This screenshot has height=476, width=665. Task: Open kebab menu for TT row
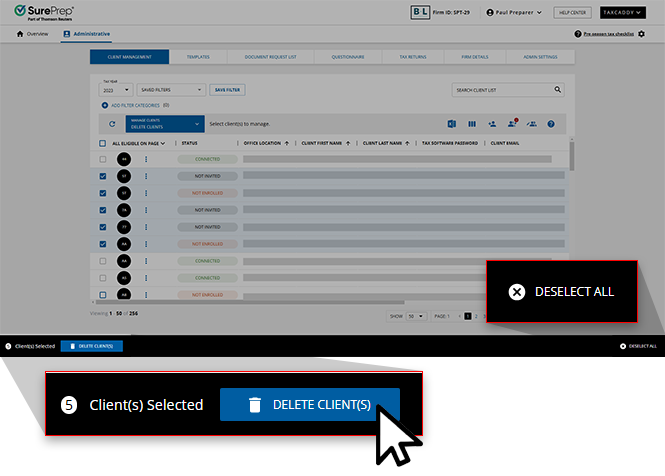(x=146, y=227)
